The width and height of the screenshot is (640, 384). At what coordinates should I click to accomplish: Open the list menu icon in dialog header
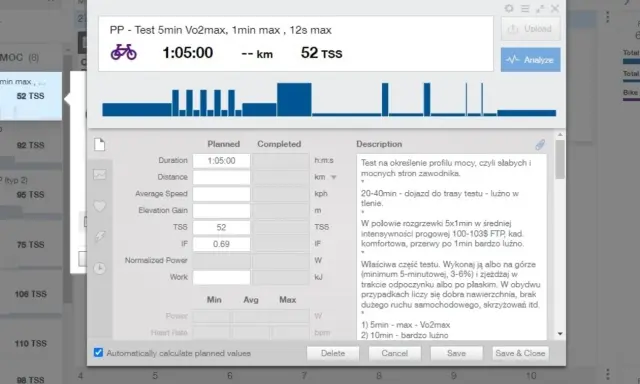click(525, 8)
